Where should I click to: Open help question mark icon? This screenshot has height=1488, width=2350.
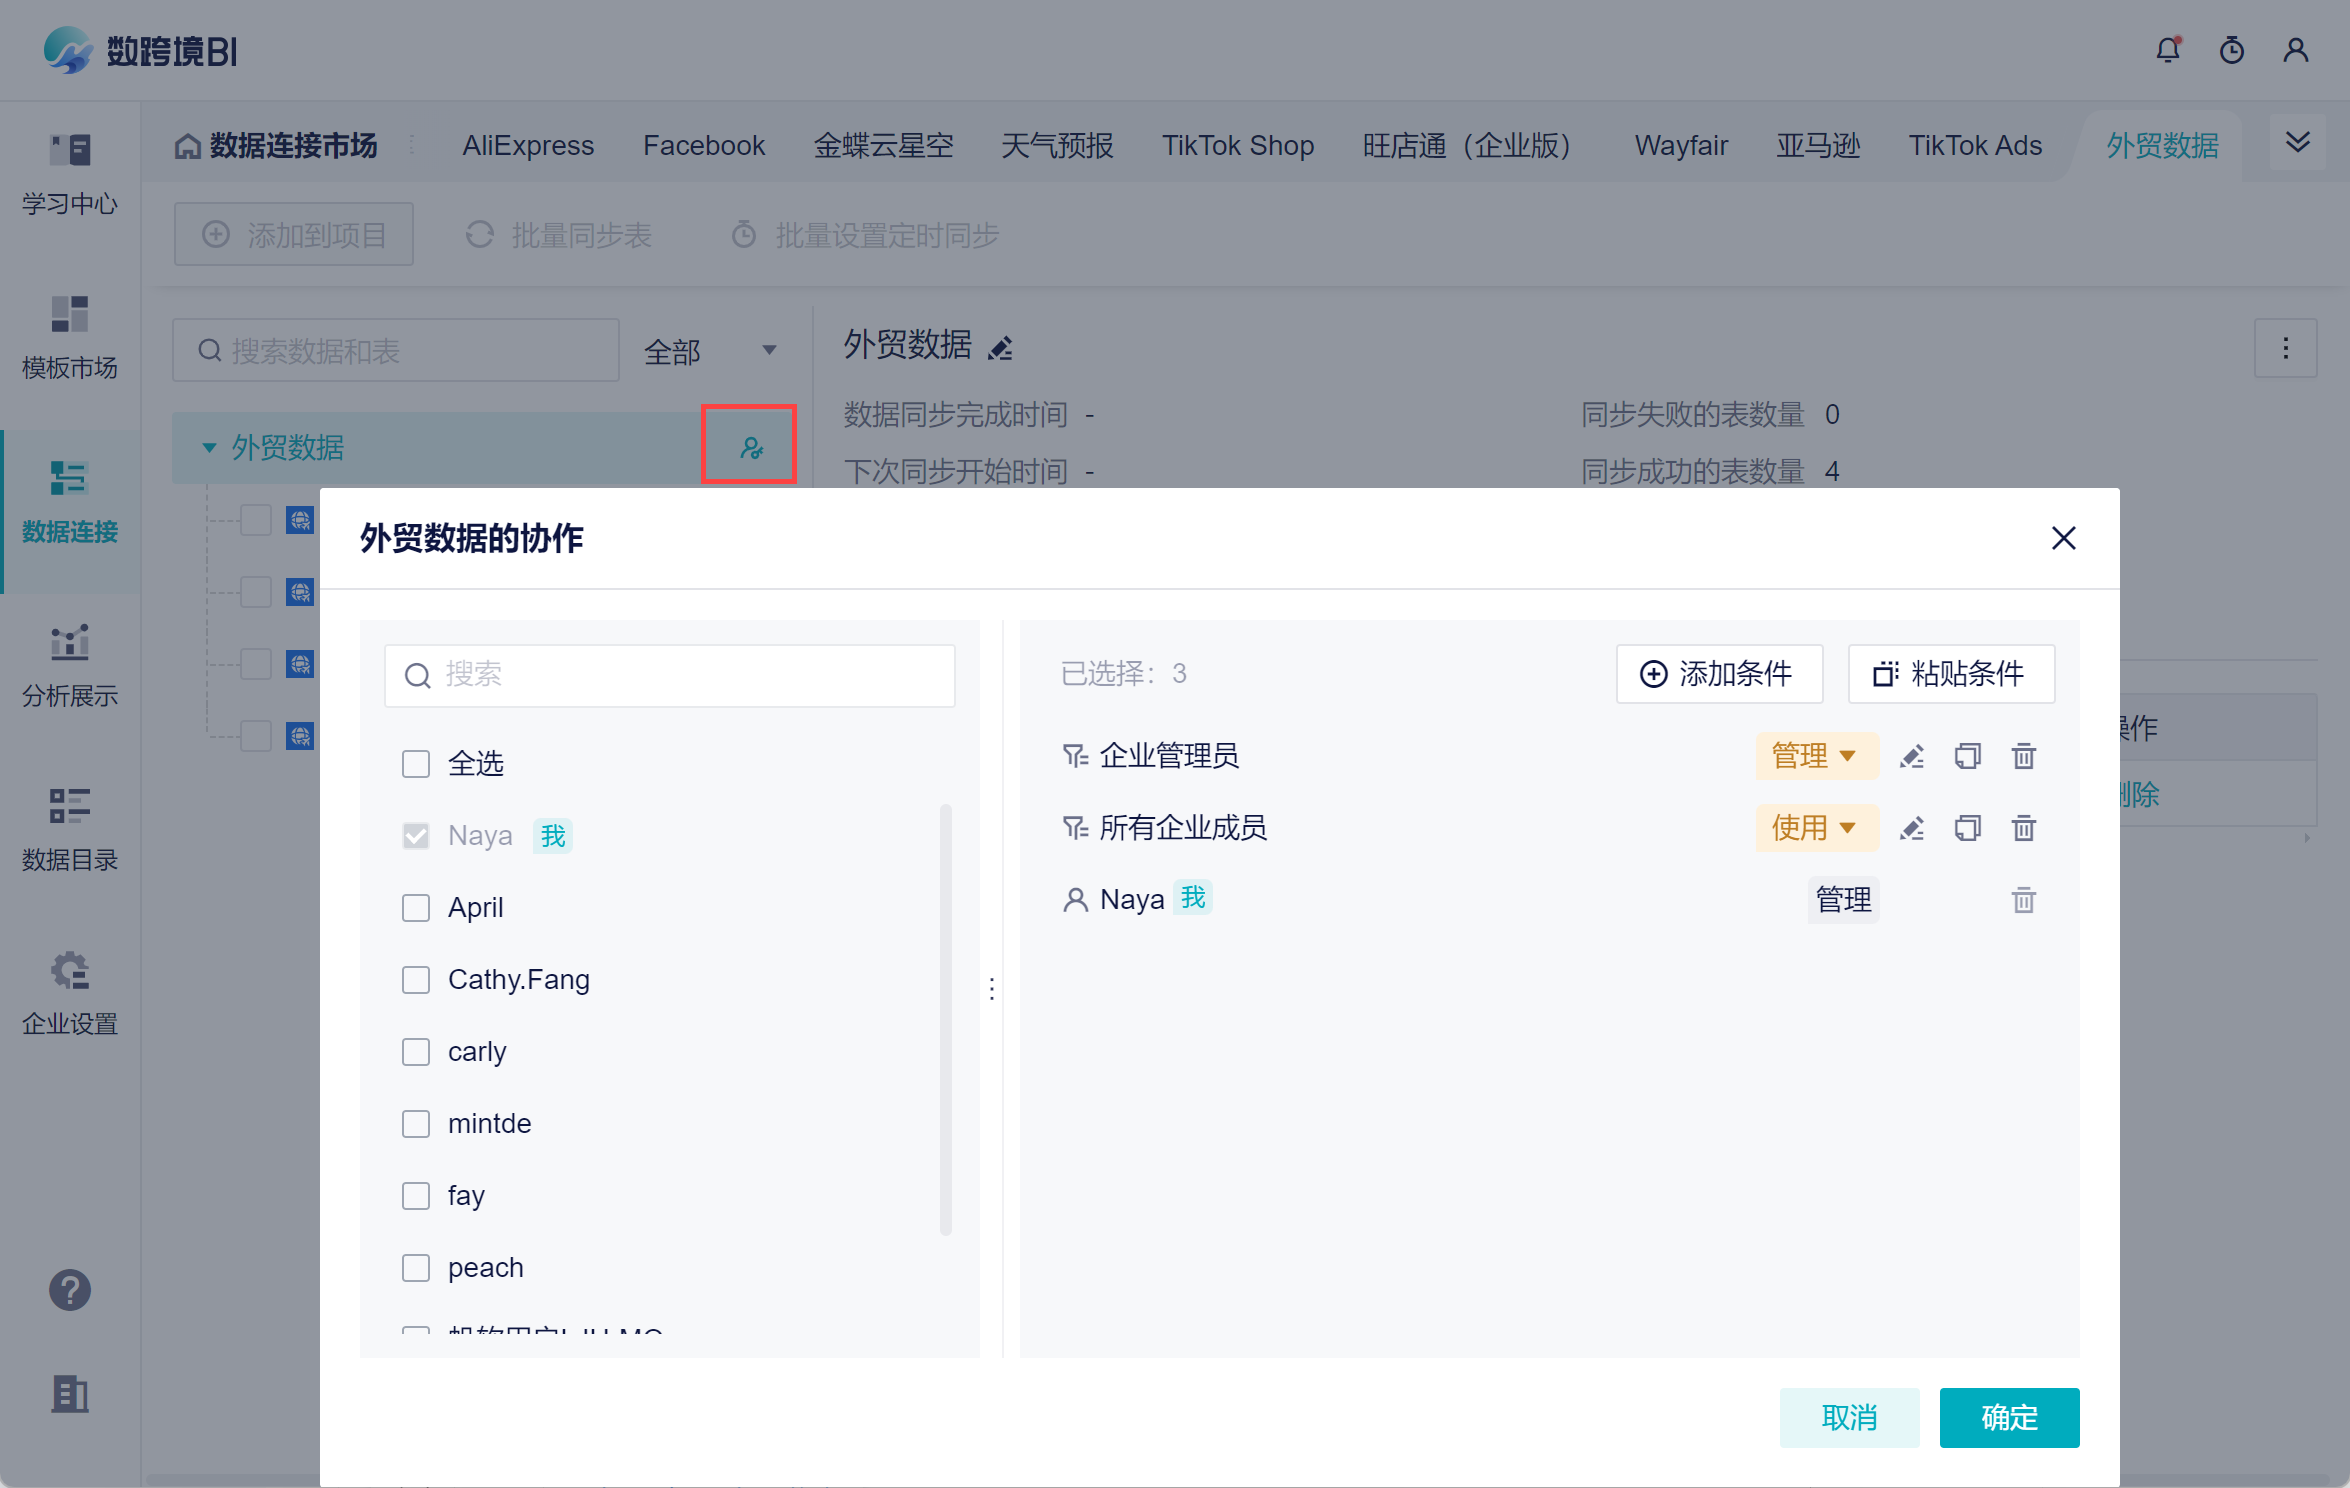(x=70, y=1290)
